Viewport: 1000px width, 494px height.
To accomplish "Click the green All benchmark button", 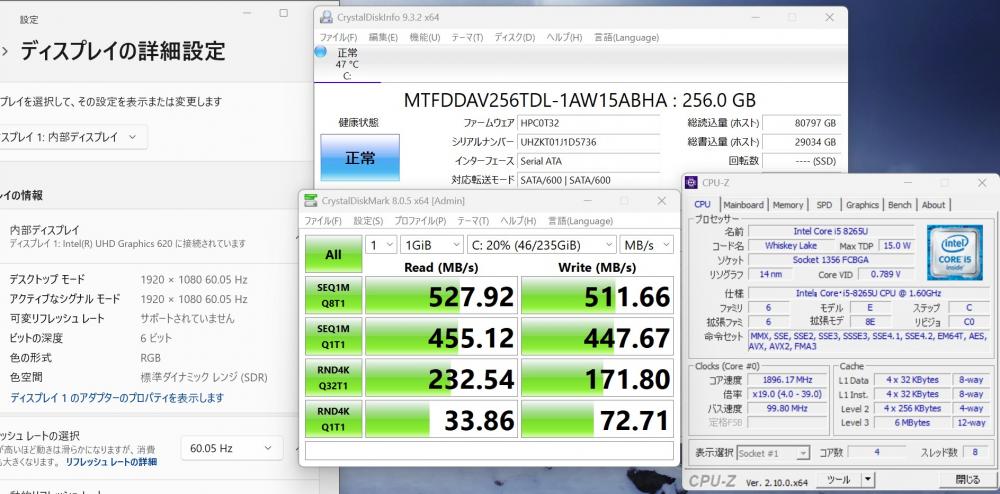I will pos(334,254).
